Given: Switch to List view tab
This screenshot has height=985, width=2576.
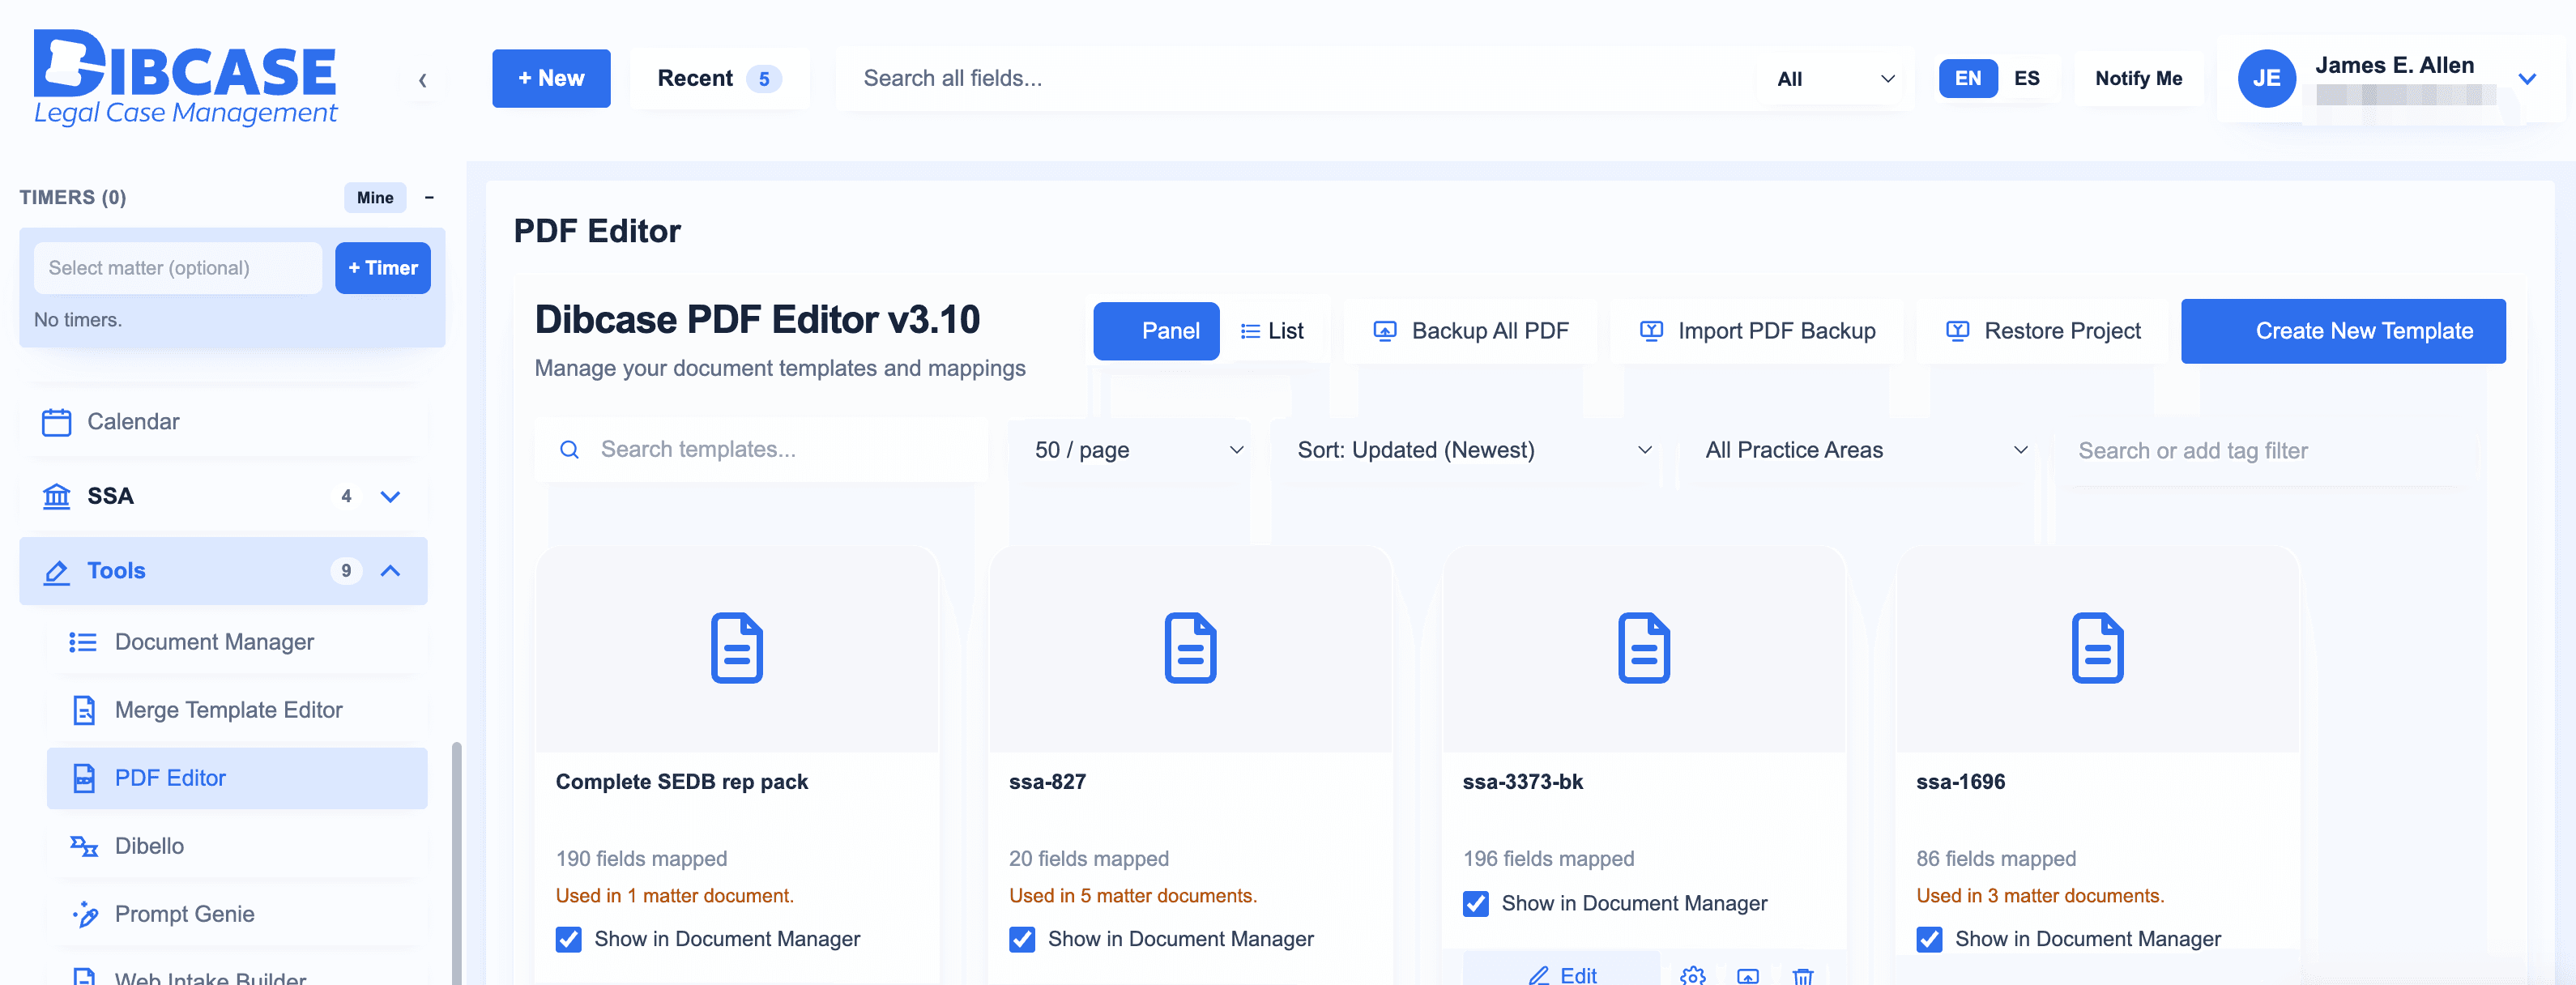Looking at the screenshot, I should [x=1272, y=331].
